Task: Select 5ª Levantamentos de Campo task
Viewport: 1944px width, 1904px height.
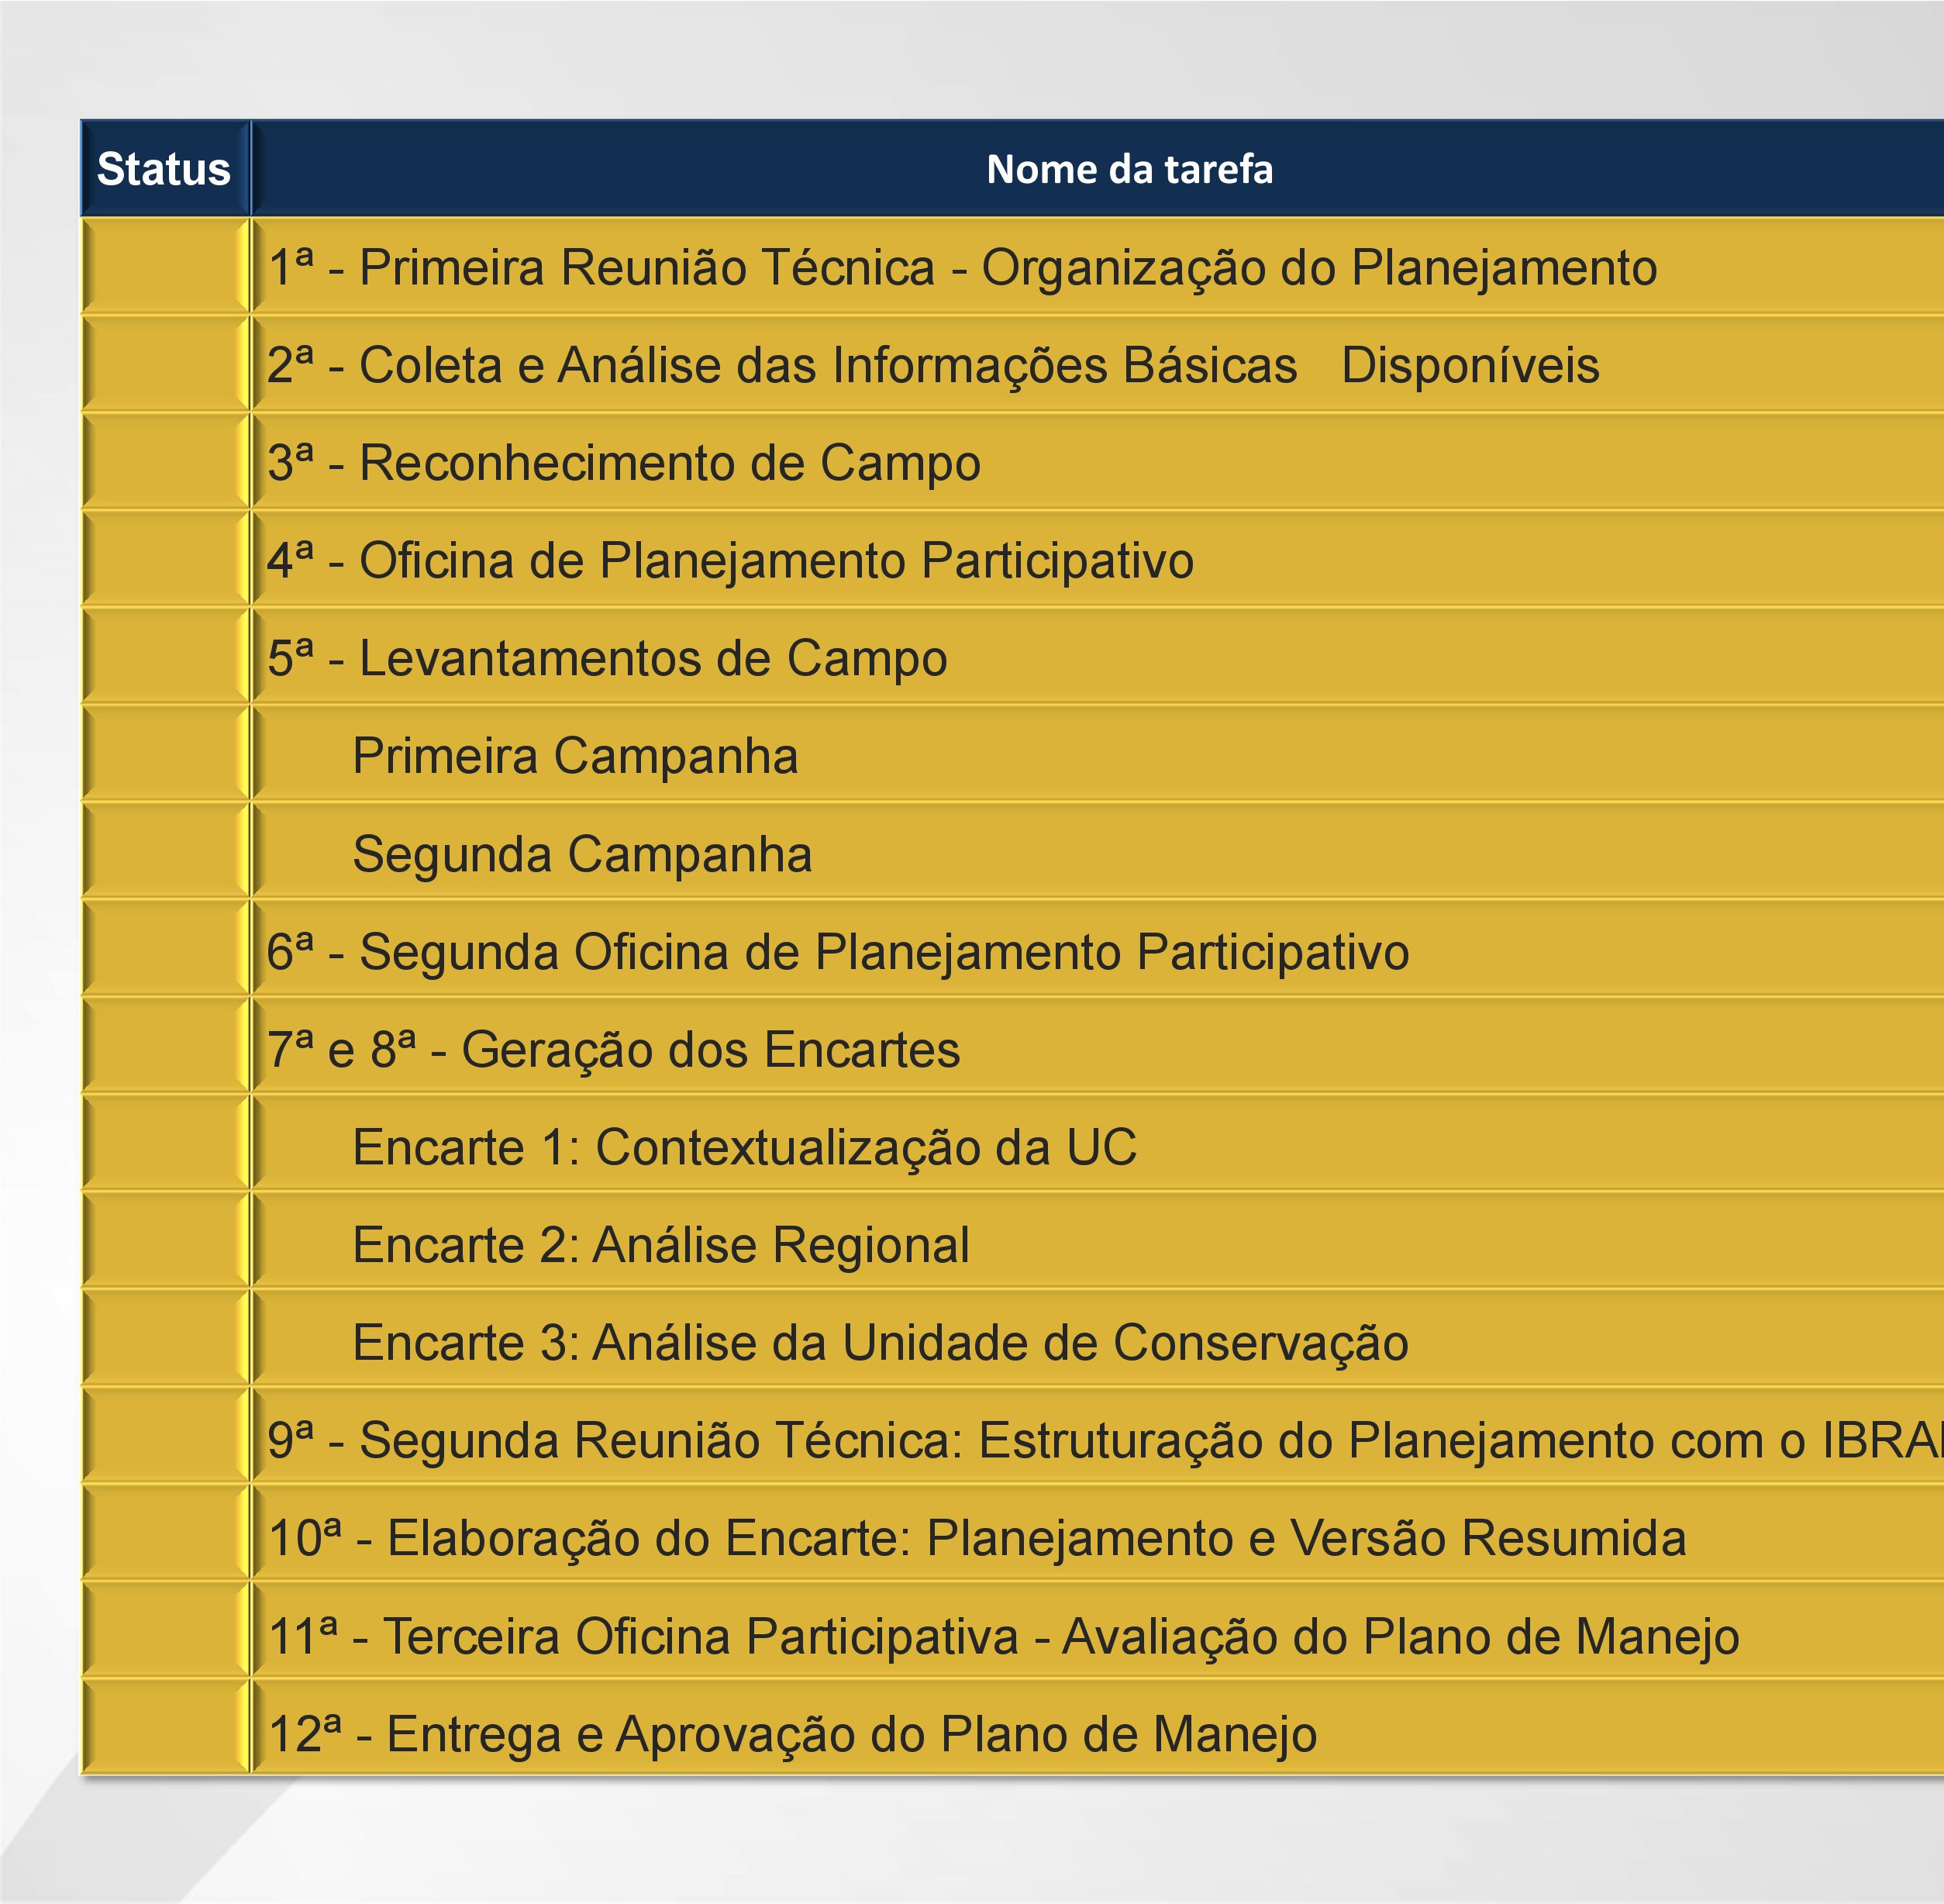Action: coord(1098,658)
